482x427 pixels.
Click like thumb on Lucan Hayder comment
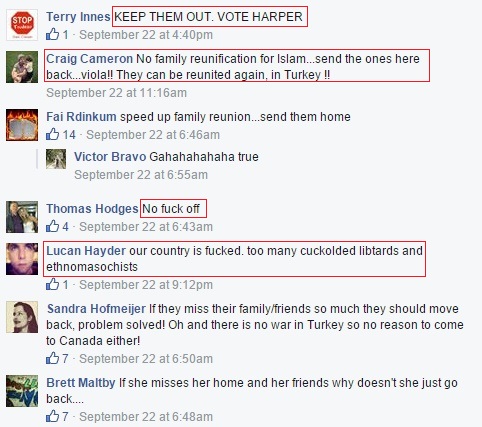(52, 284)
